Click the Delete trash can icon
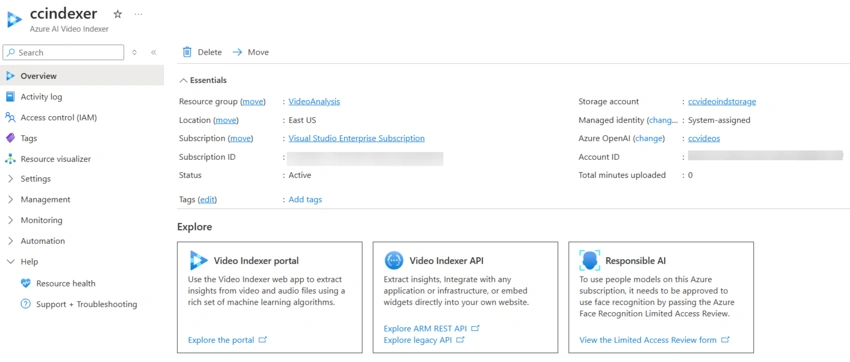850x362 pixels. point(187,52)
